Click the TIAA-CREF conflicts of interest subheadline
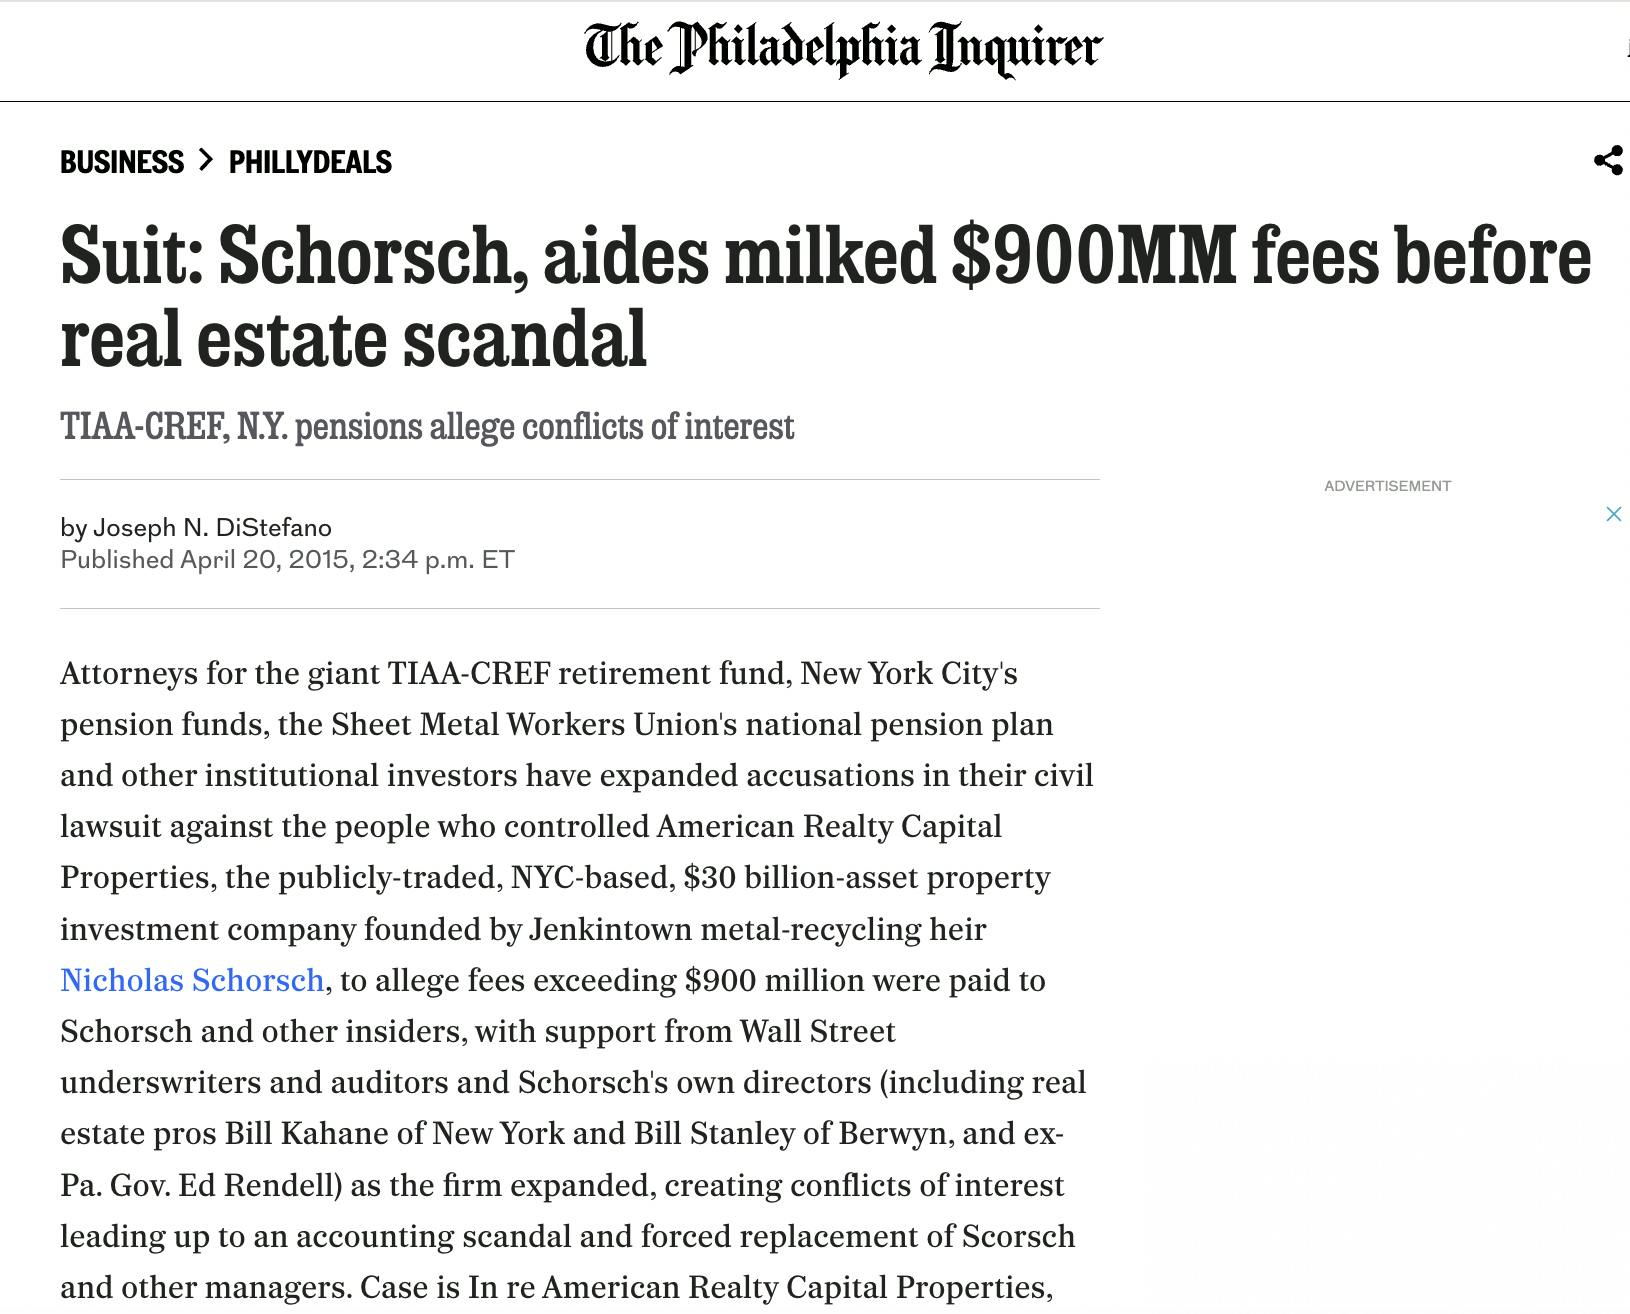The width and height of the screenshot is (1630, 1314). point(427,427)
